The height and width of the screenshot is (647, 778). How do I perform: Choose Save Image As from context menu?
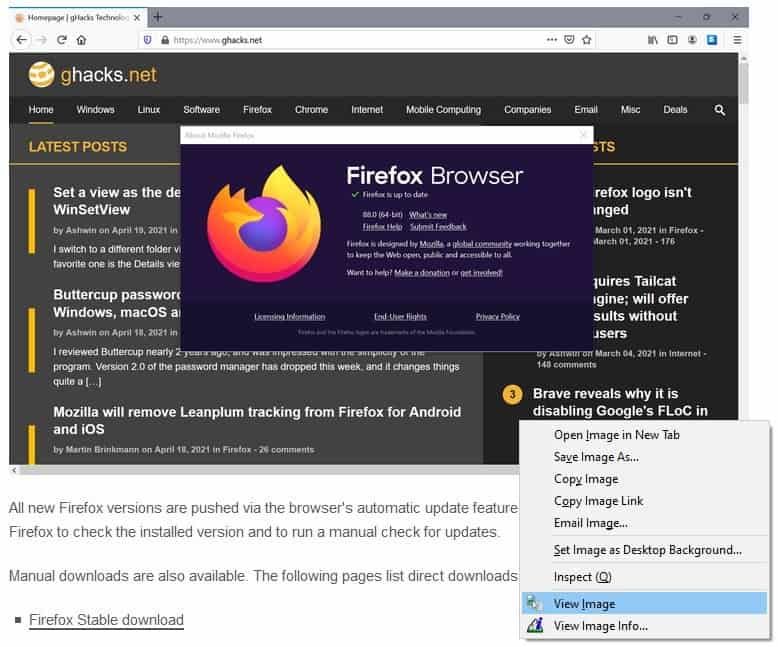(645, 457)
